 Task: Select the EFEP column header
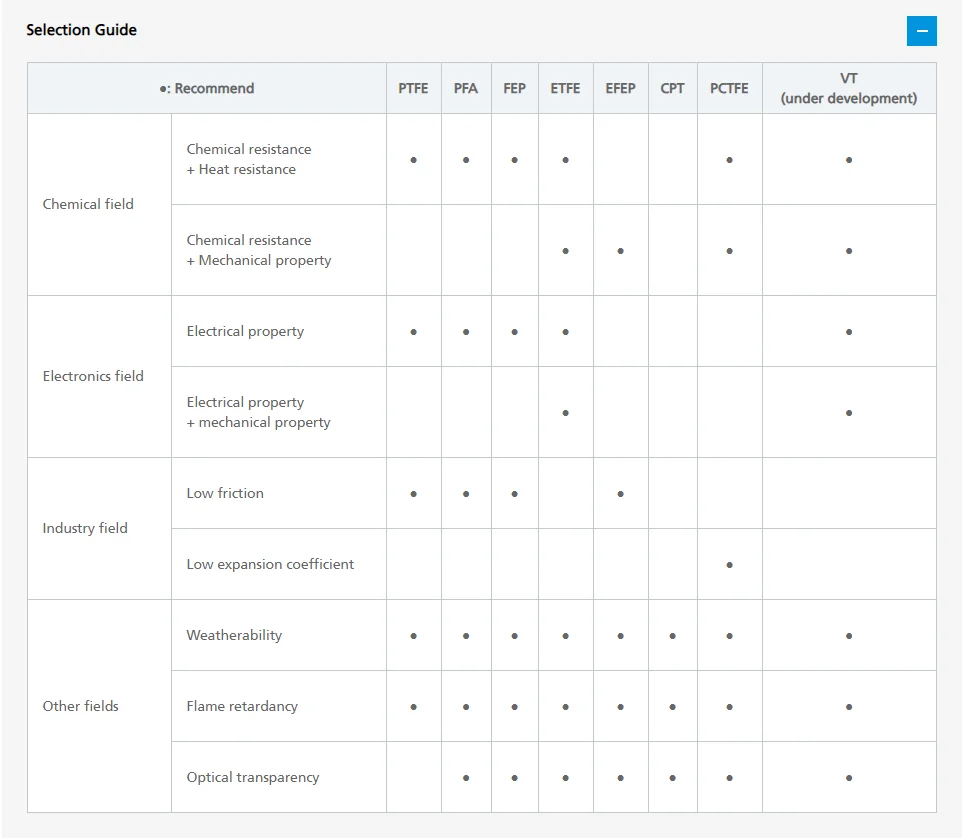point(620,88)
